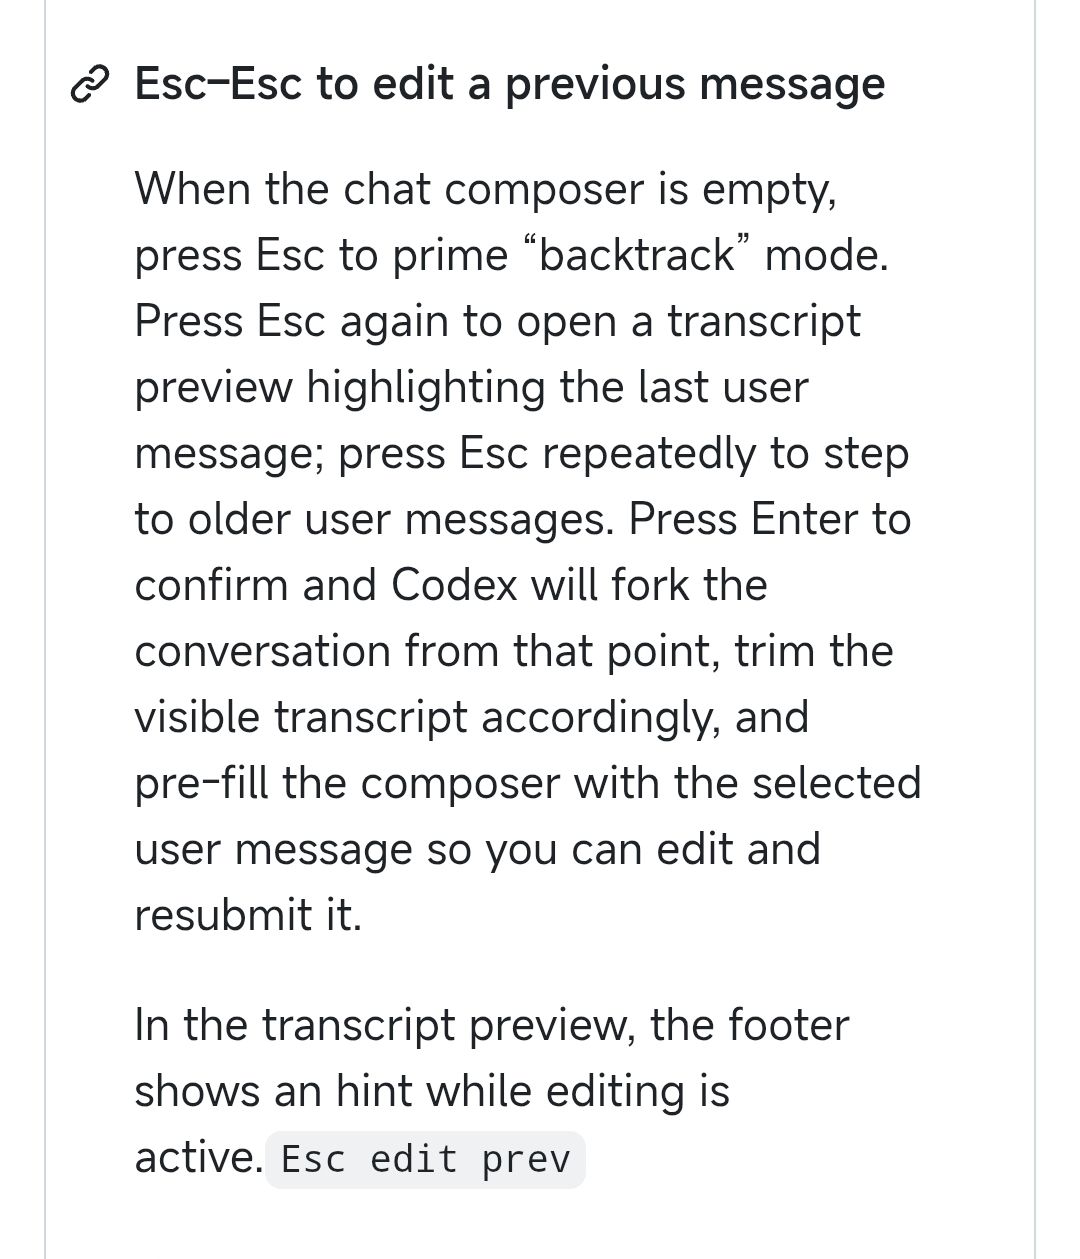Click the line "visible transcript accordingly, and"
This screenshot has height=1259, width=1080.
[x=471, y=717]
